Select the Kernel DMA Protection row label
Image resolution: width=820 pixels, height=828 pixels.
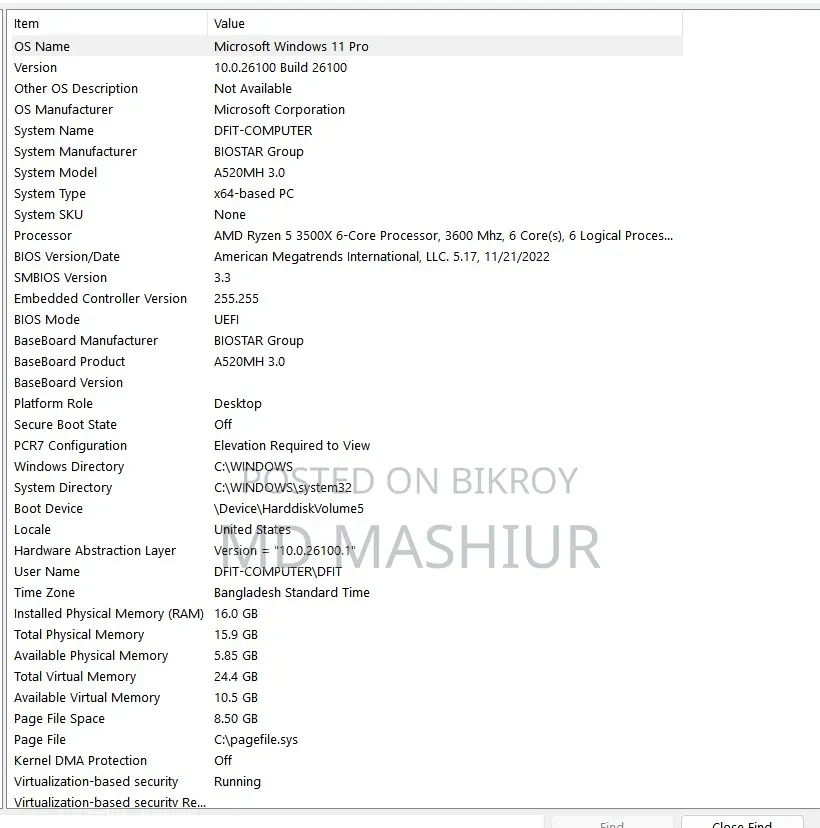click(81, 761)
